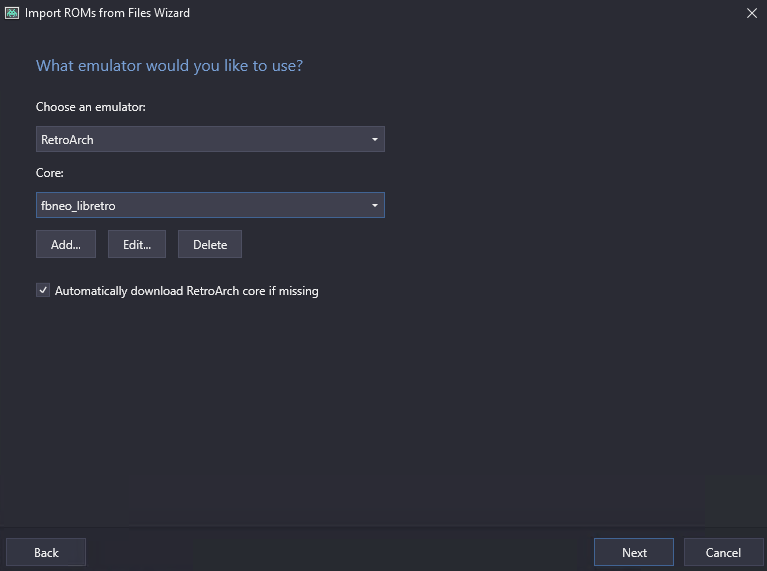Proceed with the Next button
Viewport: 767px width, 571px height.
(634, 552)
